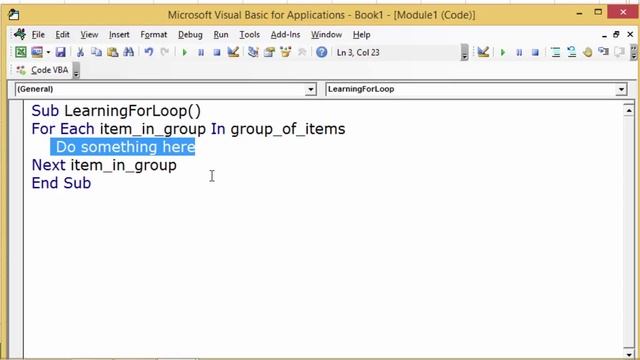Open the Window menu
640x360 pixels.
[326, 35]
